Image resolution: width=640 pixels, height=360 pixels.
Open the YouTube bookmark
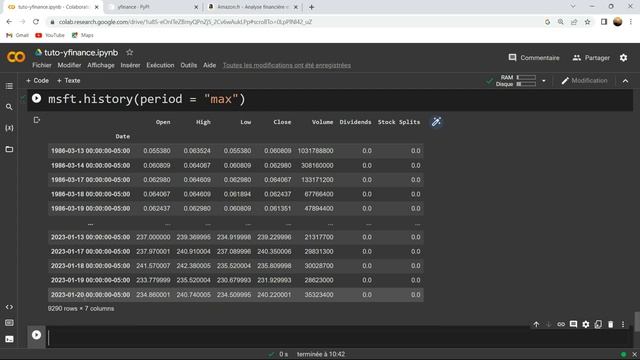point(50,36)
